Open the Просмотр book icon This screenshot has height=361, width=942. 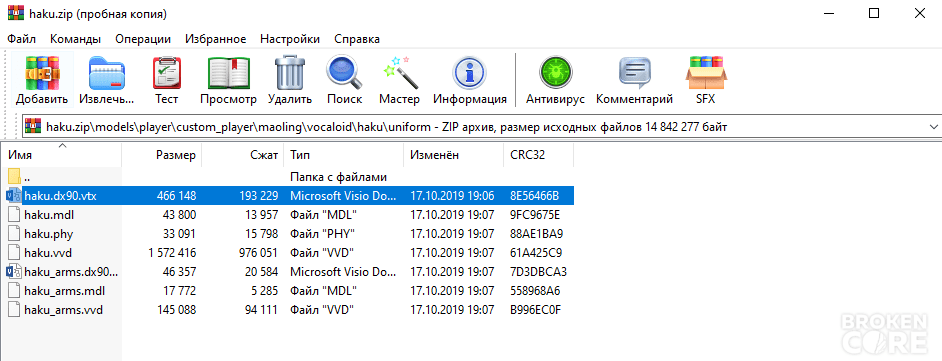228,73
